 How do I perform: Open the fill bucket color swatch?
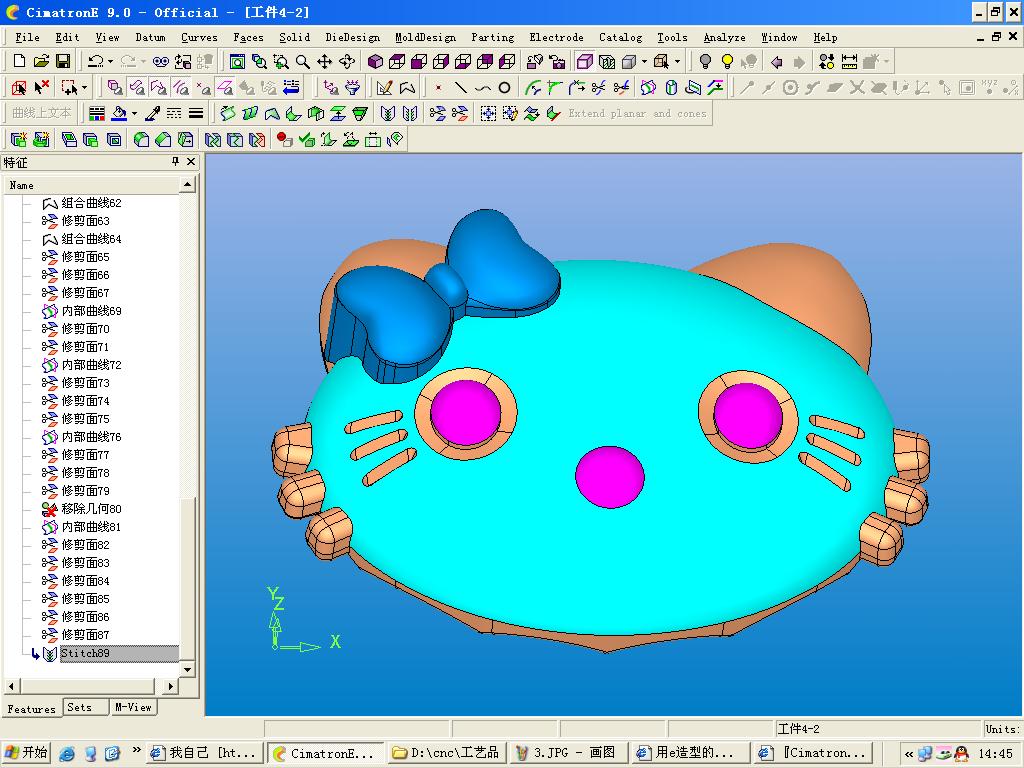point(119,114)
